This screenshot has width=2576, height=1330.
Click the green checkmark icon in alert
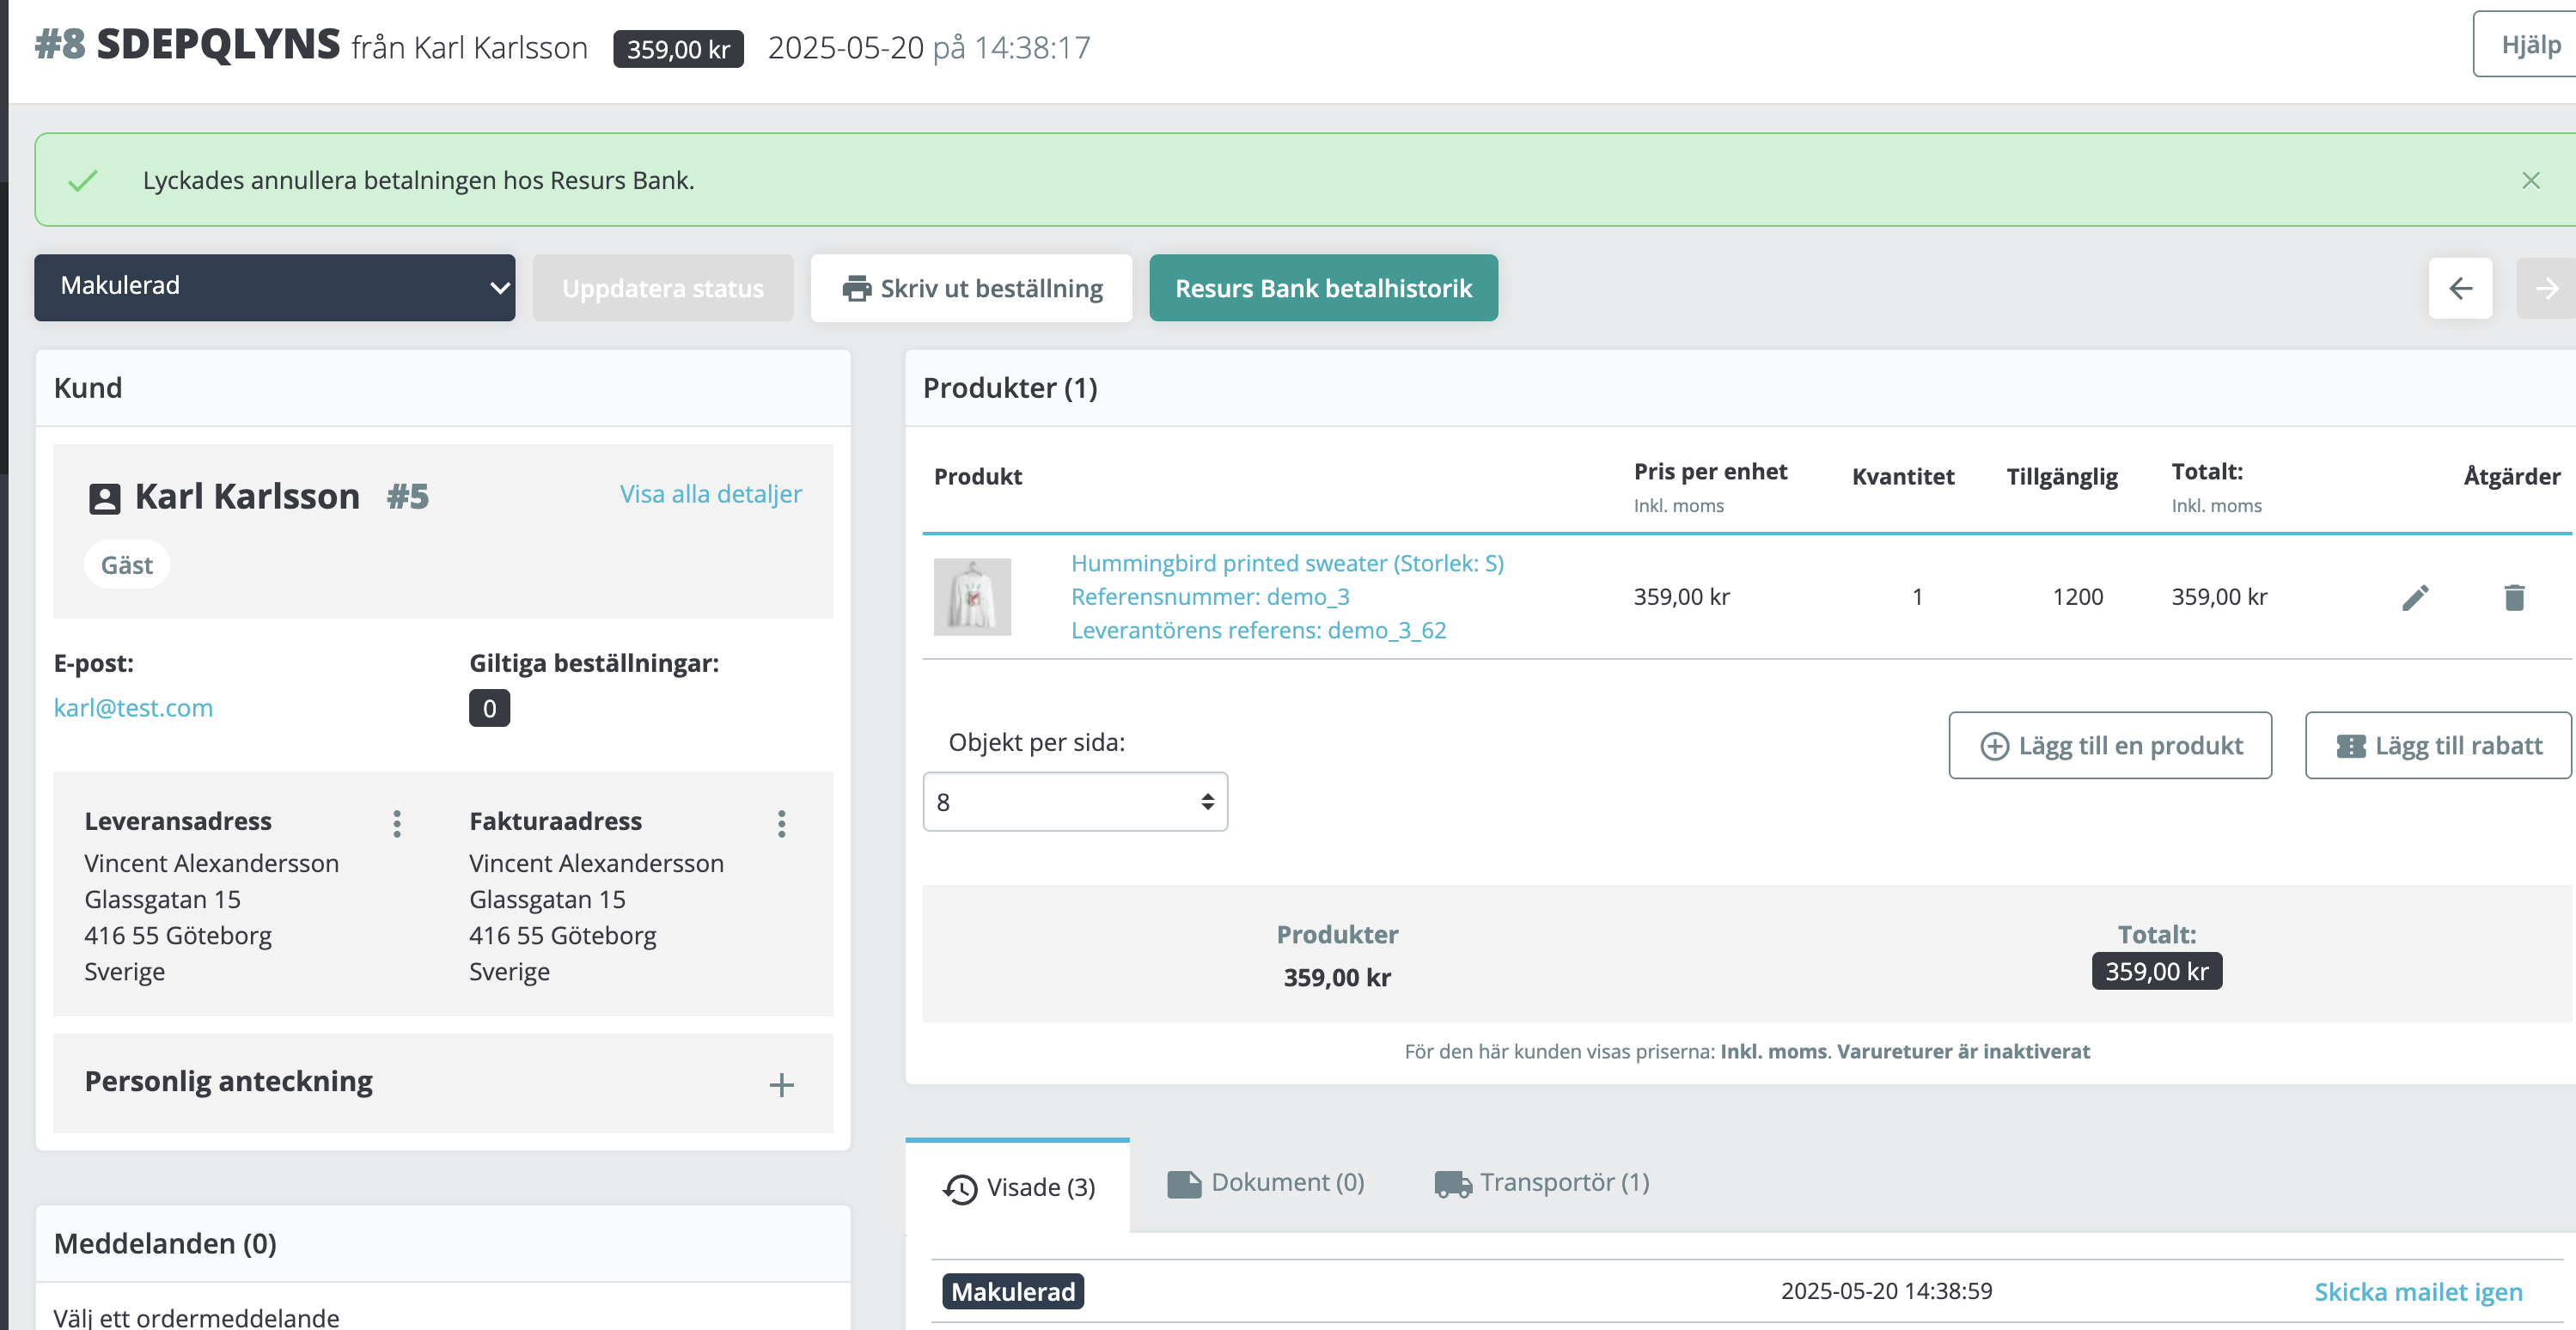tap(83, 181)
